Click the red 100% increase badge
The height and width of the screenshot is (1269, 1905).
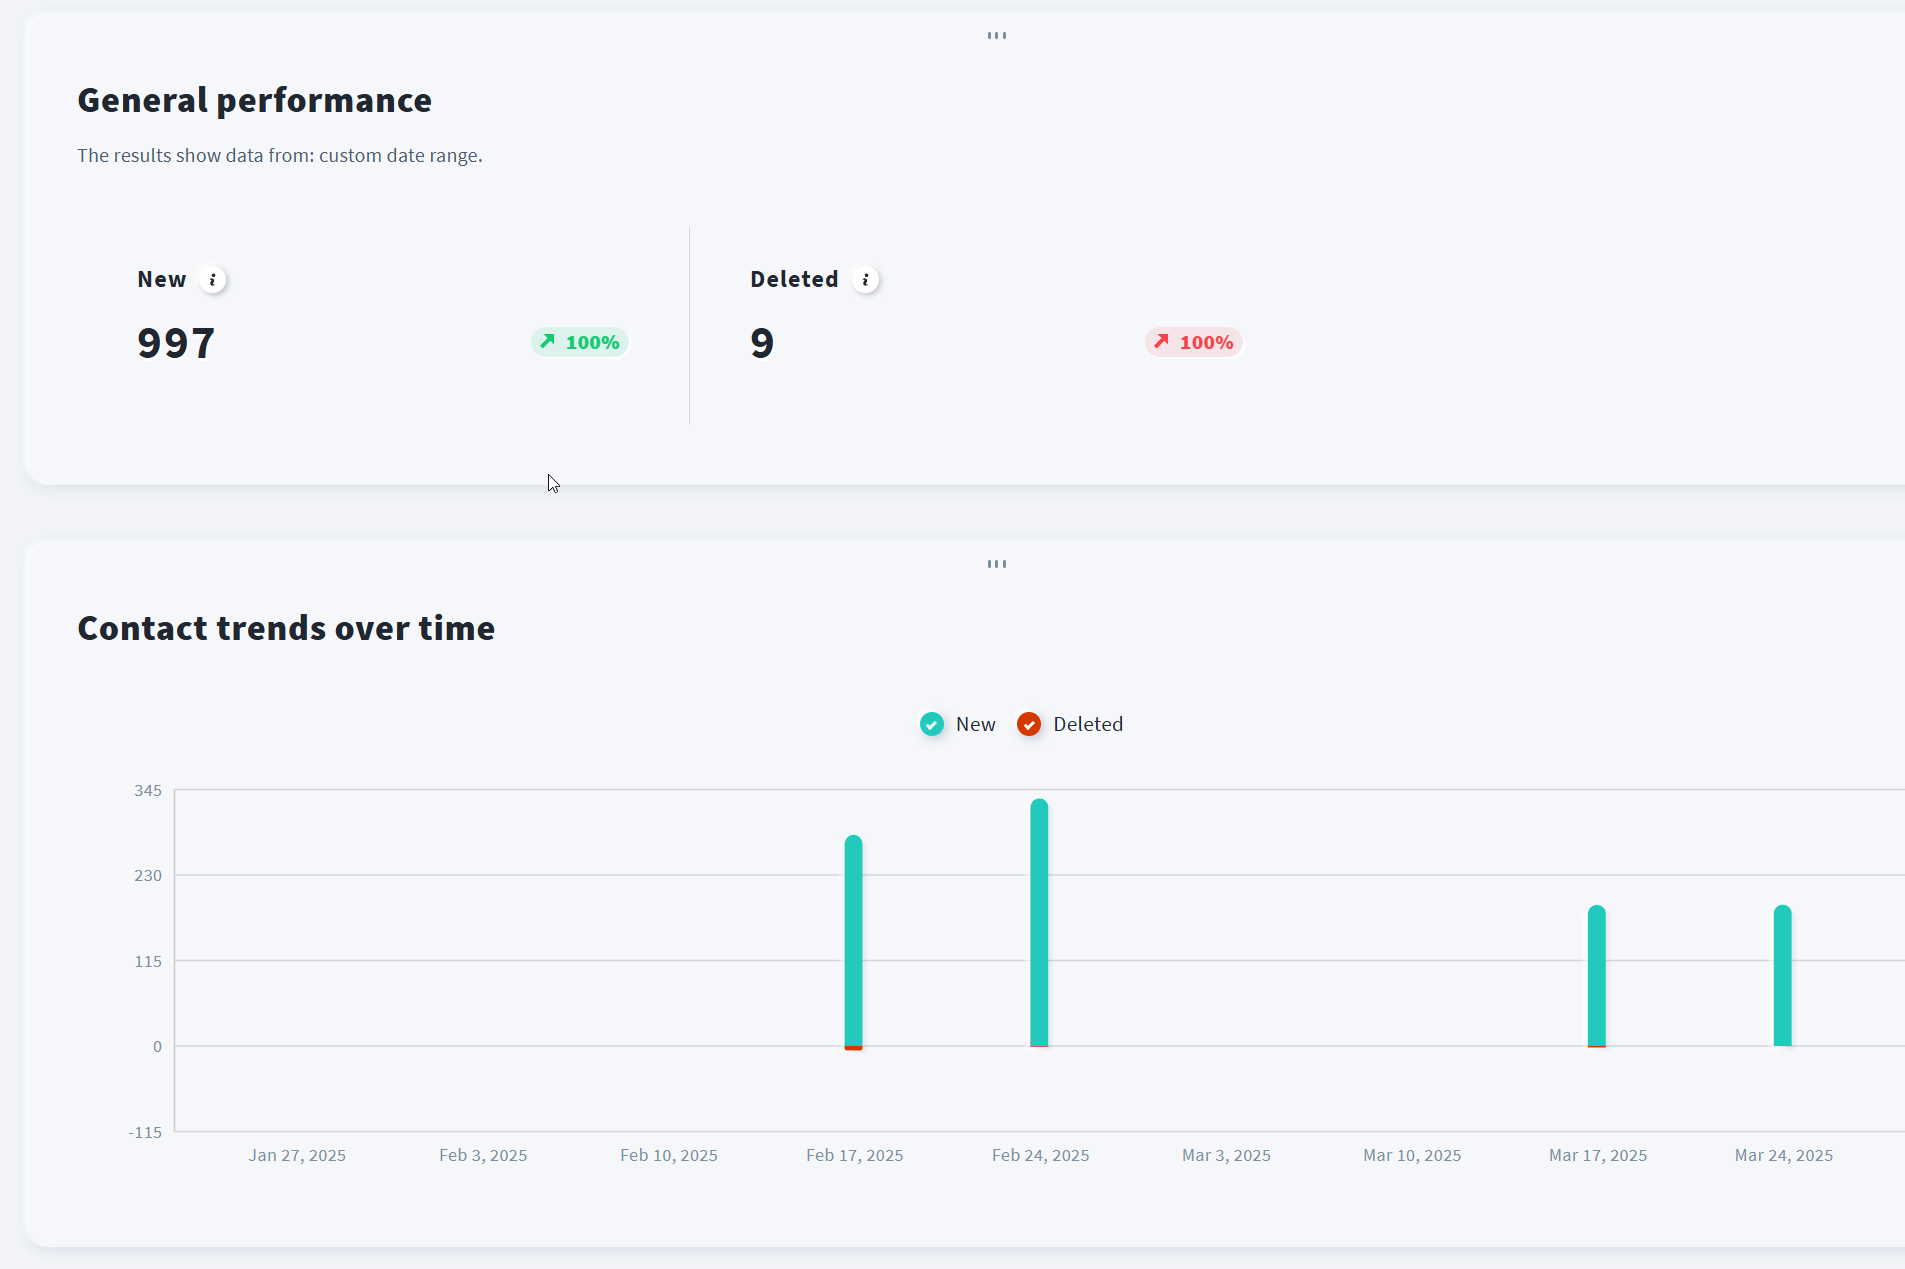[x=1194, y=342]
